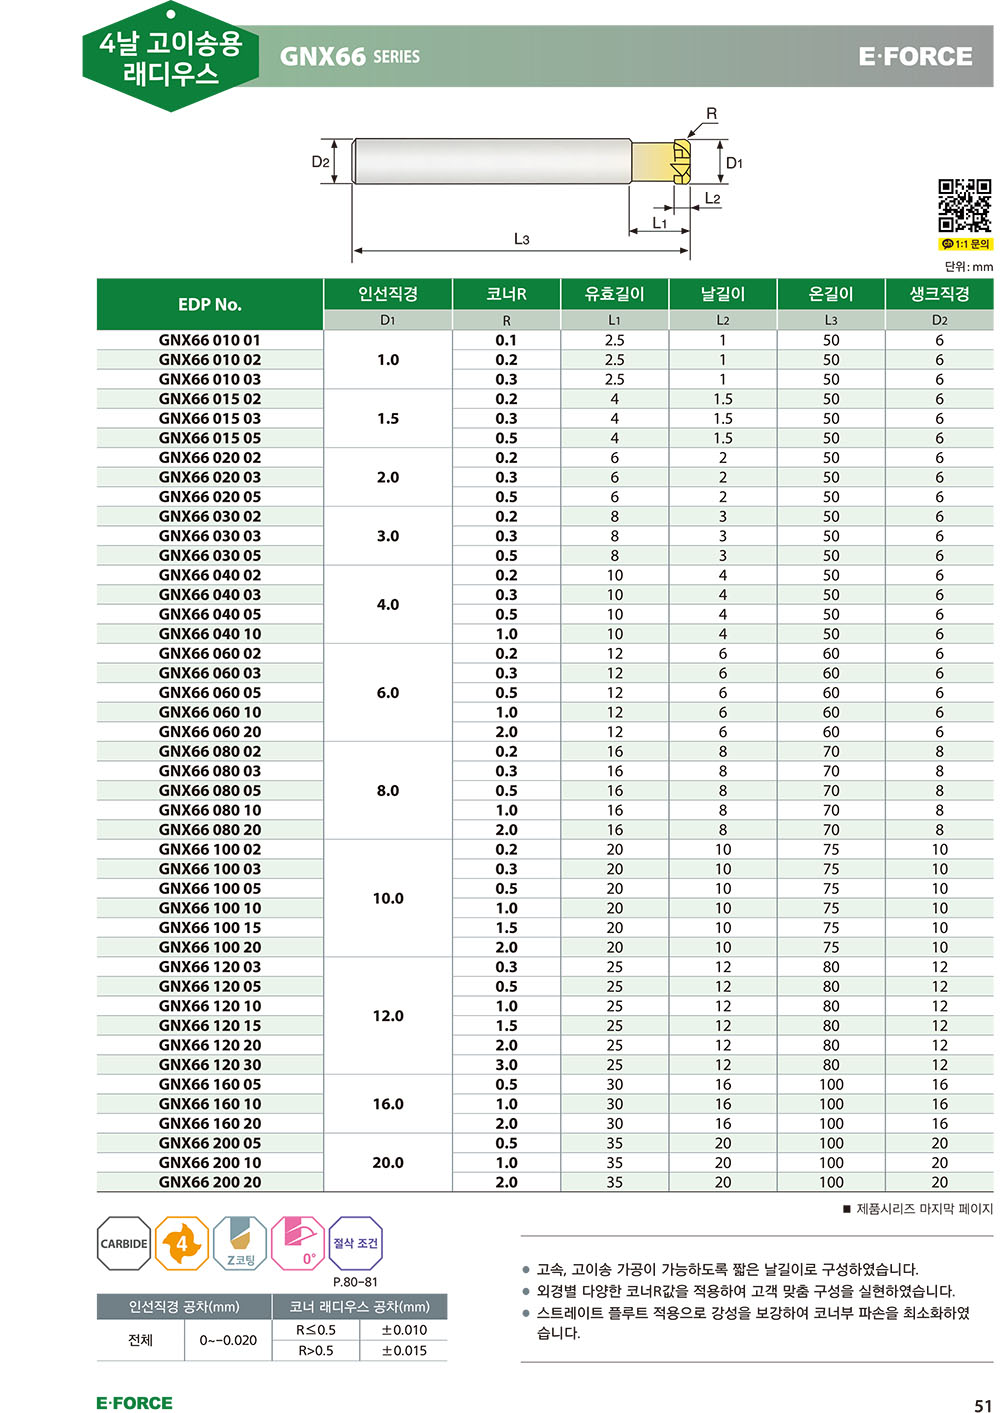Click the QR code image

click(965, 205)
